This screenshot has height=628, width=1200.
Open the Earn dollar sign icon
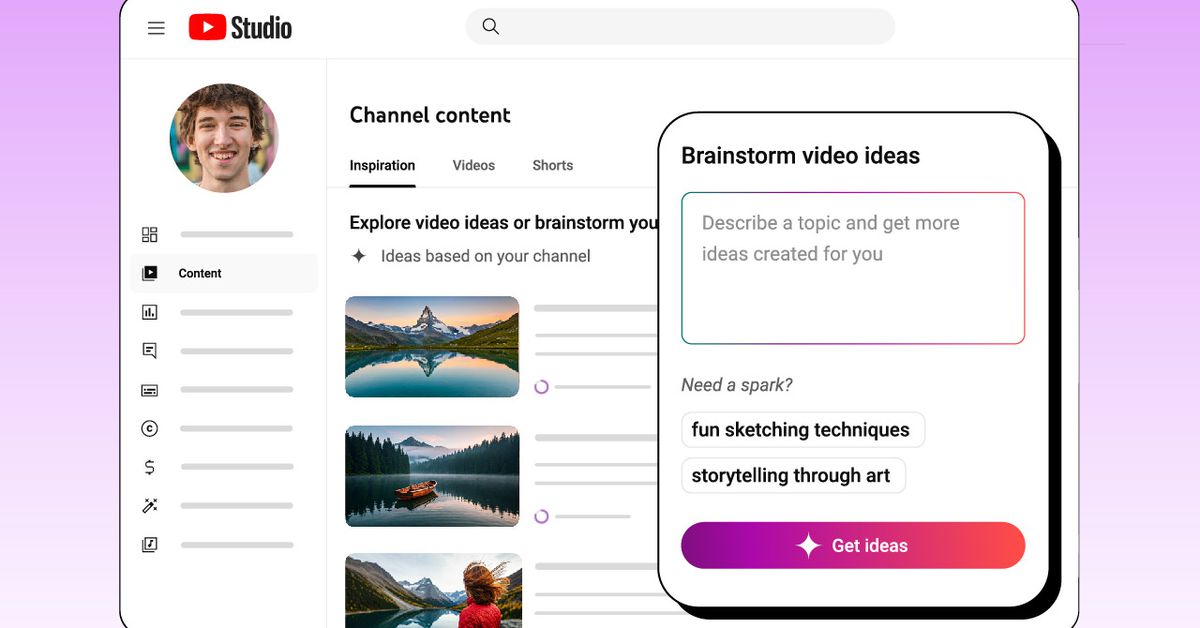point(150,467)
